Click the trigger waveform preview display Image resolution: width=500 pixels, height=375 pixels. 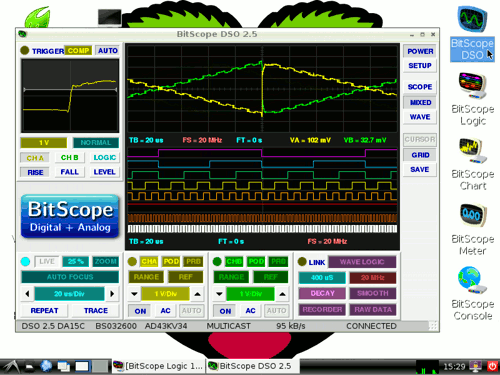(70, 96)
